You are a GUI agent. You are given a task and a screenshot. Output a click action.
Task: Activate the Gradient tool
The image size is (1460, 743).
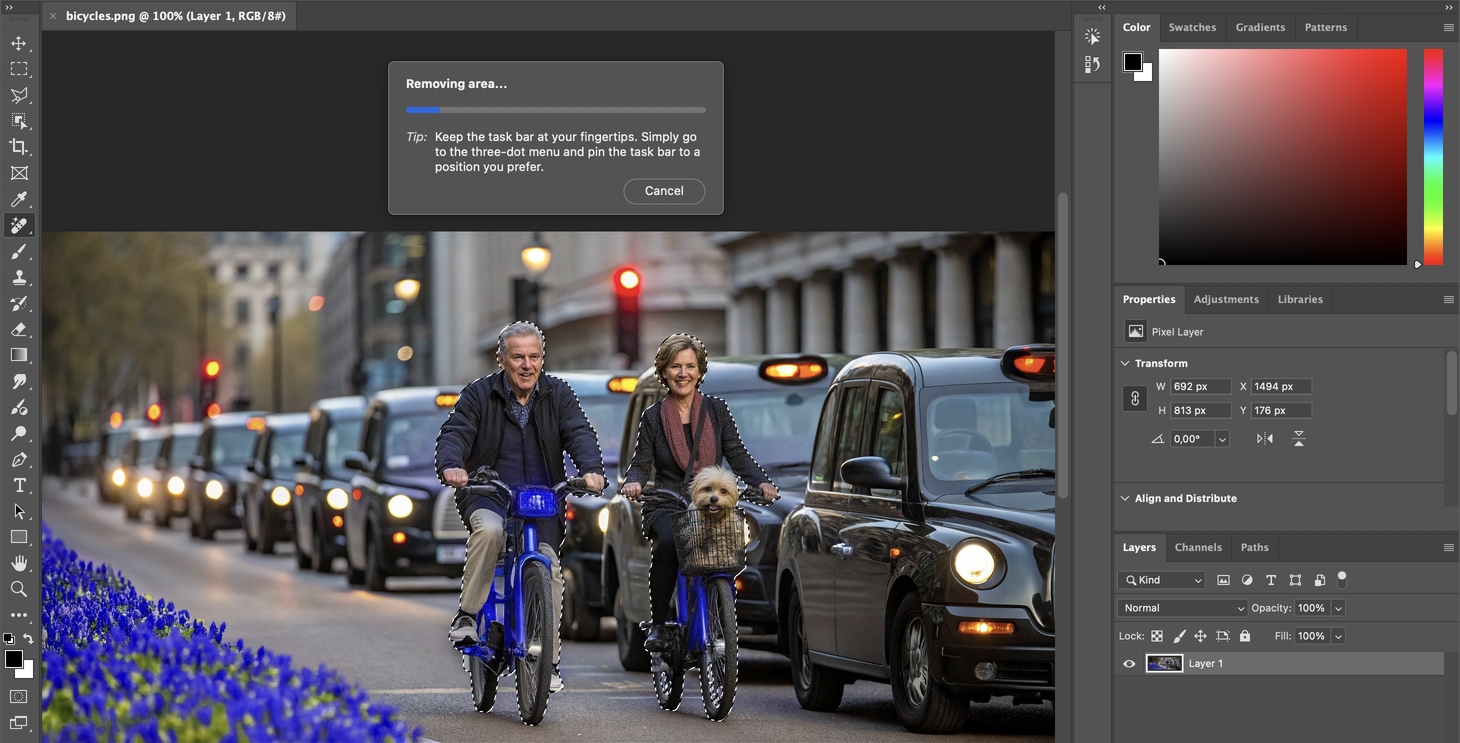19,356
